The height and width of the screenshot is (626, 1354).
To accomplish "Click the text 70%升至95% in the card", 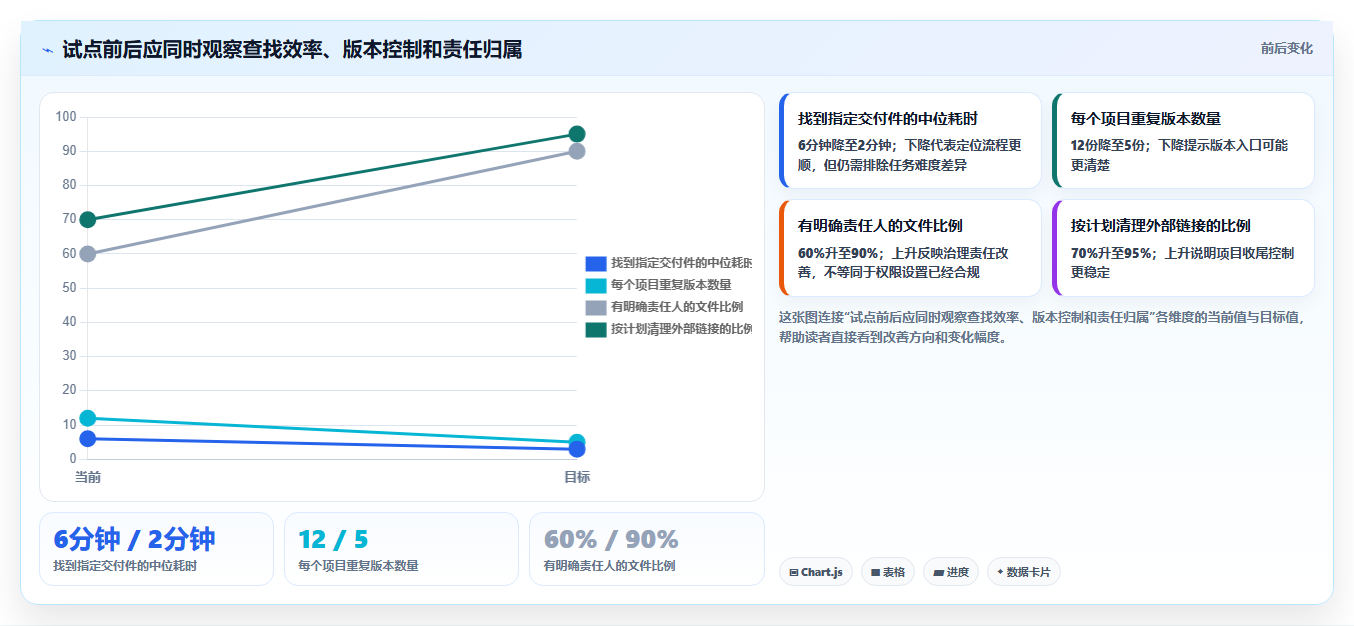I will point(1111,253).
